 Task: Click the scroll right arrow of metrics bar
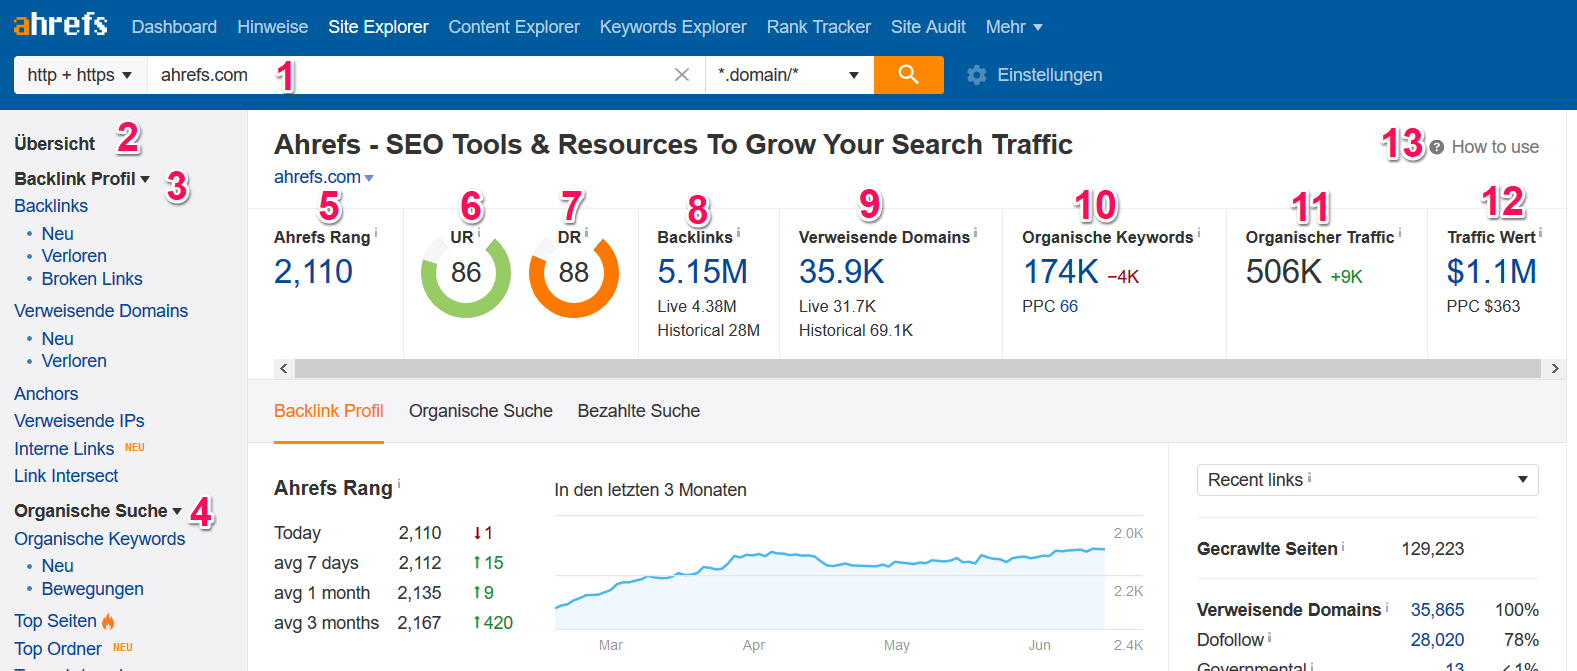coord(1555,369)
